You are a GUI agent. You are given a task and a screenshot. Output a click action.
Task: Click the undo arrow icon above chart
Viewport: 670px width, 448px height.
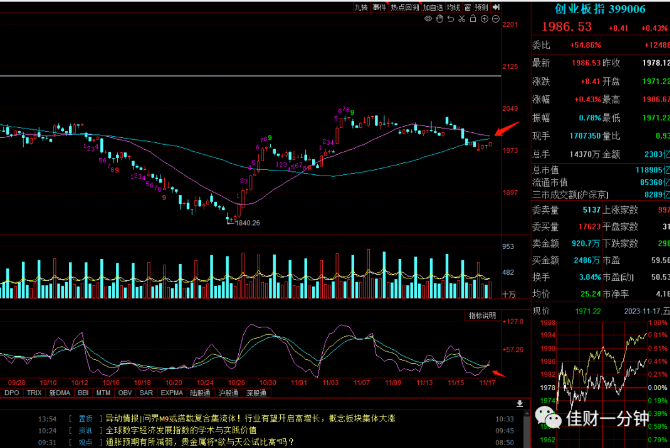pos(450,19)
